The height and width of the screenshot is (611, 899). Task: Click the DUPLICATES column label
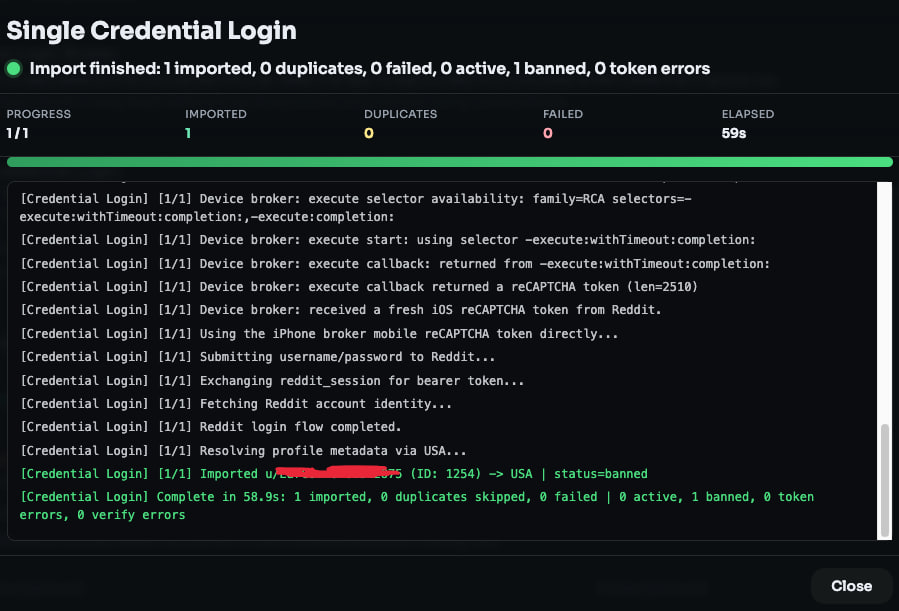(400, 114)
